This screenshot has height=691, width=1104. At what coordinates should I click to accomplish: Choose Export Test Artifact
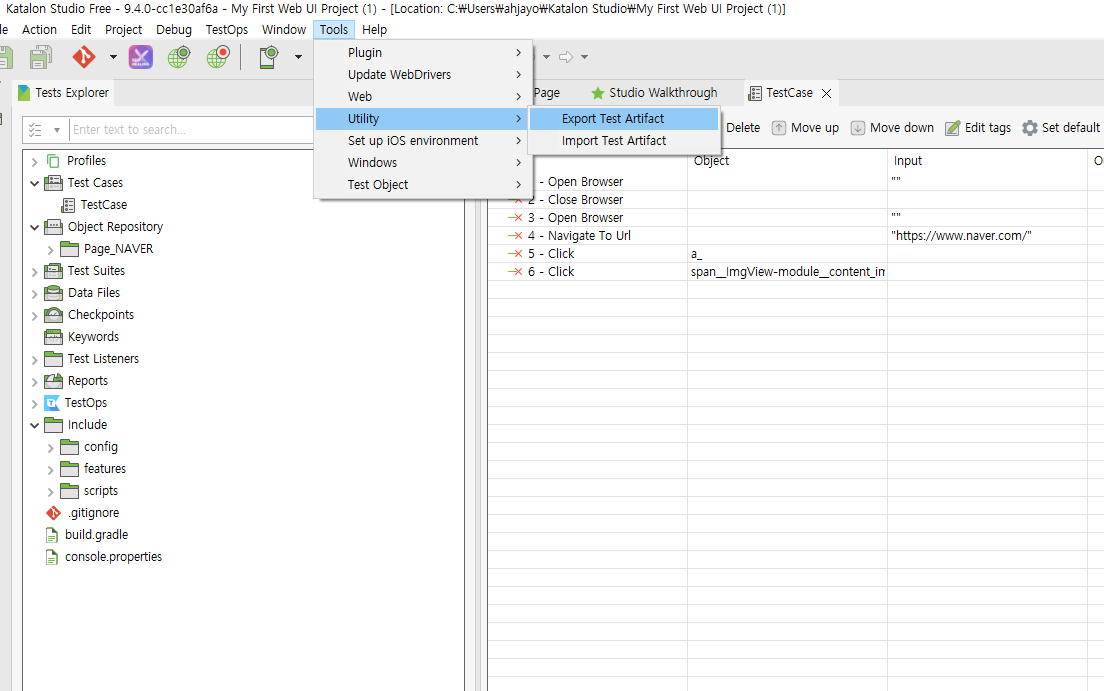pyautogui.click(x=624, y=119)
